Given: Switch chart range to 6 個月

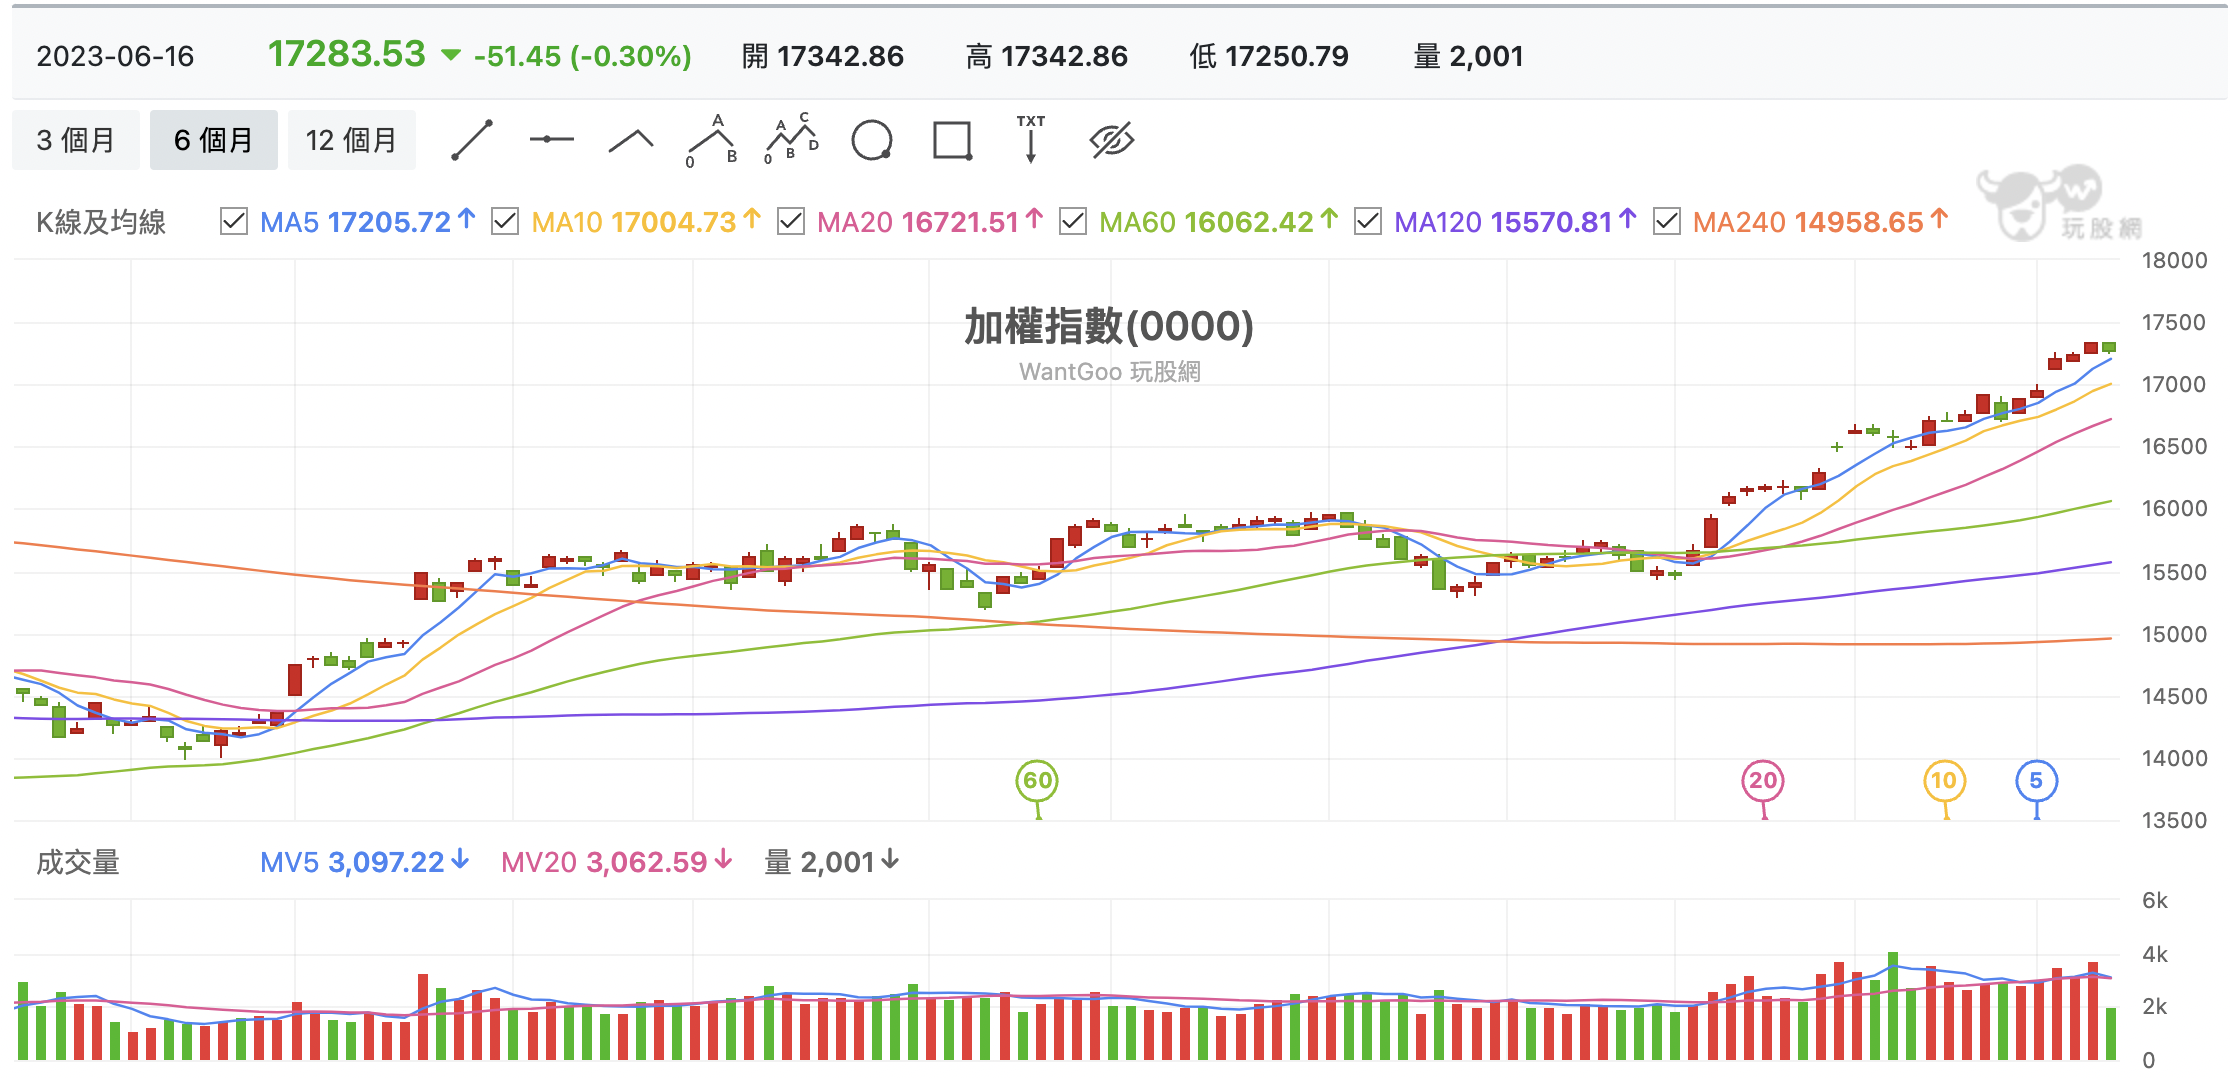Looking at the screenshot, I should pyautogui.click(x=214, y=140).
